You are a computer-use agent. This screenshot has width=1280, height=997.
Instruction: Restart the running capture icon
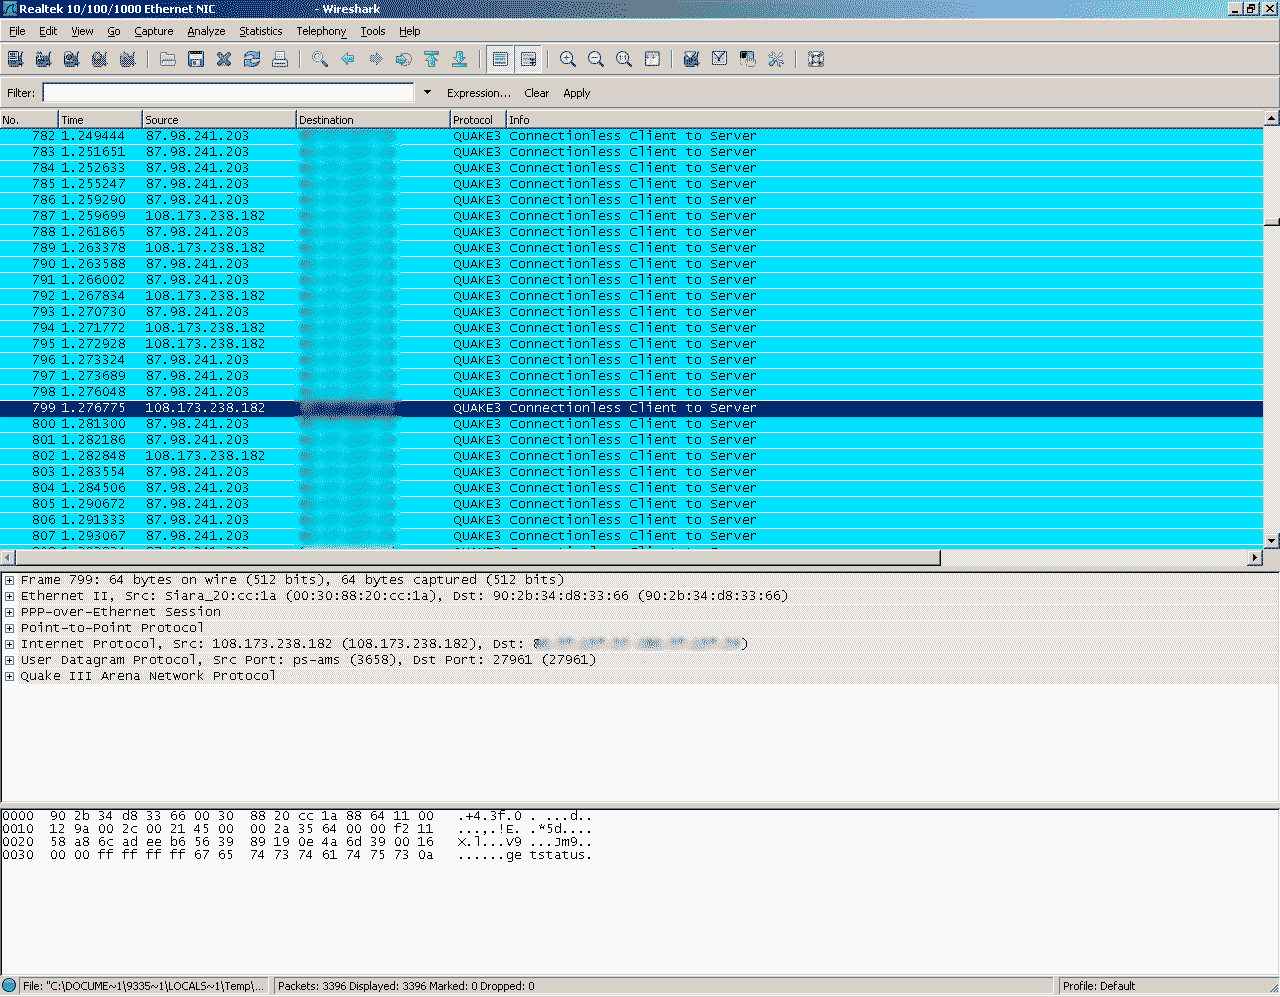tap(127, 60)
